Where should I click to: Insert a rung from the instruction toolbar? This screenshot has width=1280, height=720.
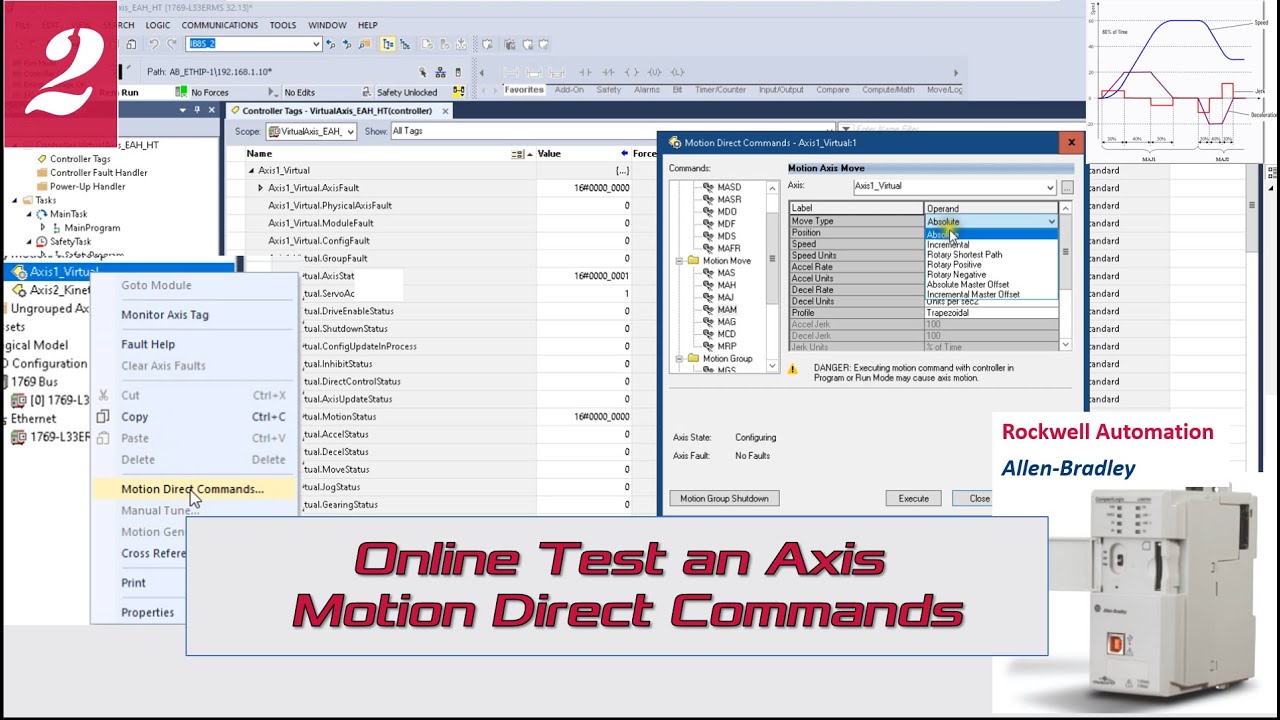[x=511, y=72]
